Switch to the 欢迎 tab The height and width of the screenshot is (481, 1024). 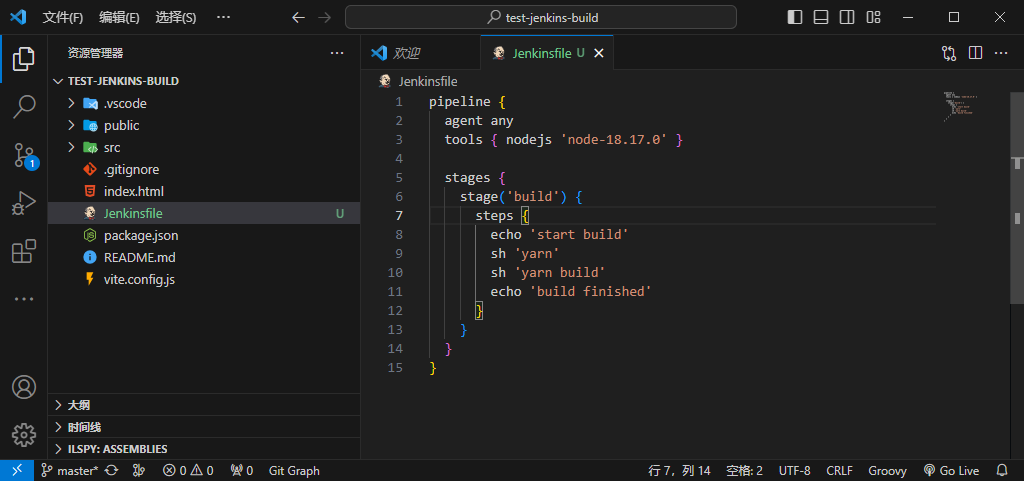(x=421, y=54)
